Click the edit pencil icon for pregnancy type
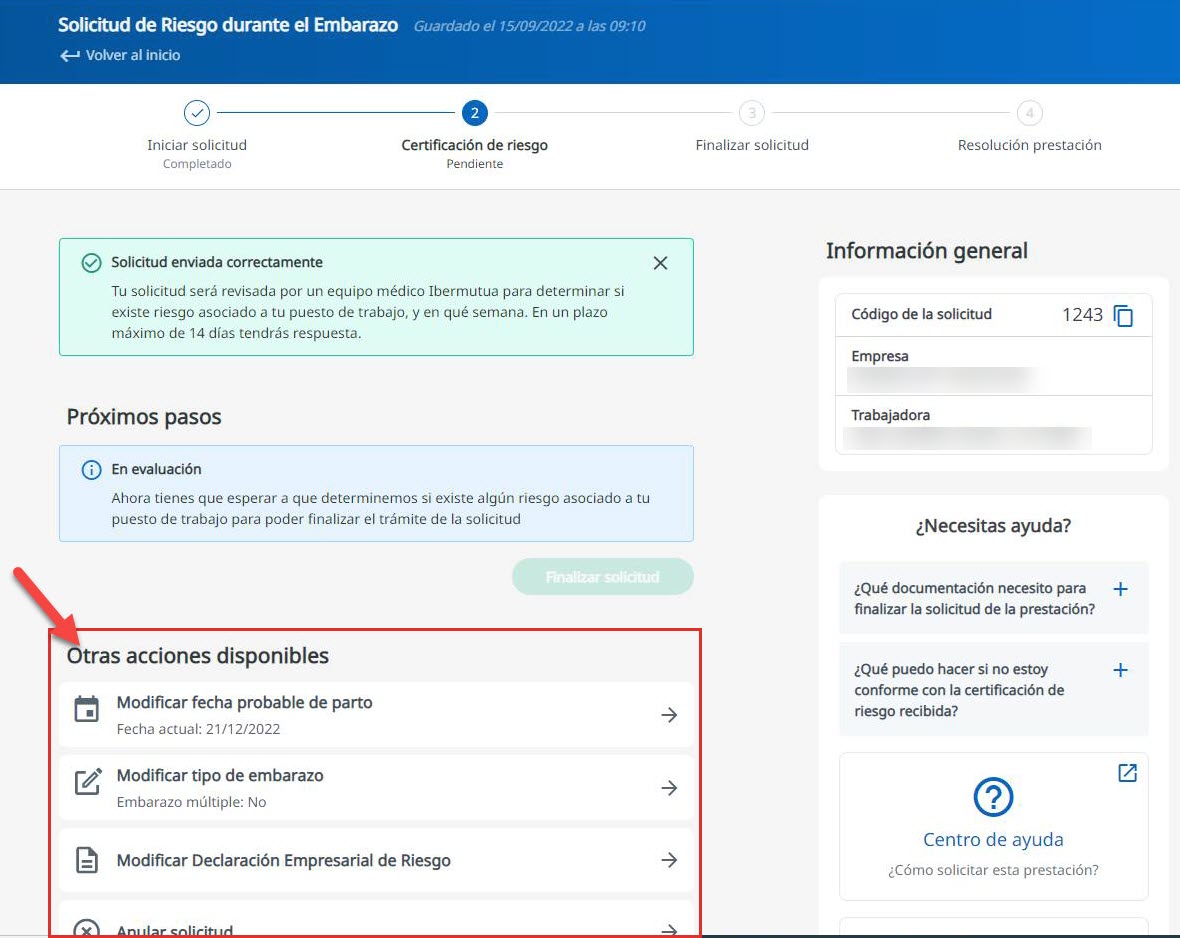This screenshot has height=938, width=1180. (x=88, y=783)
